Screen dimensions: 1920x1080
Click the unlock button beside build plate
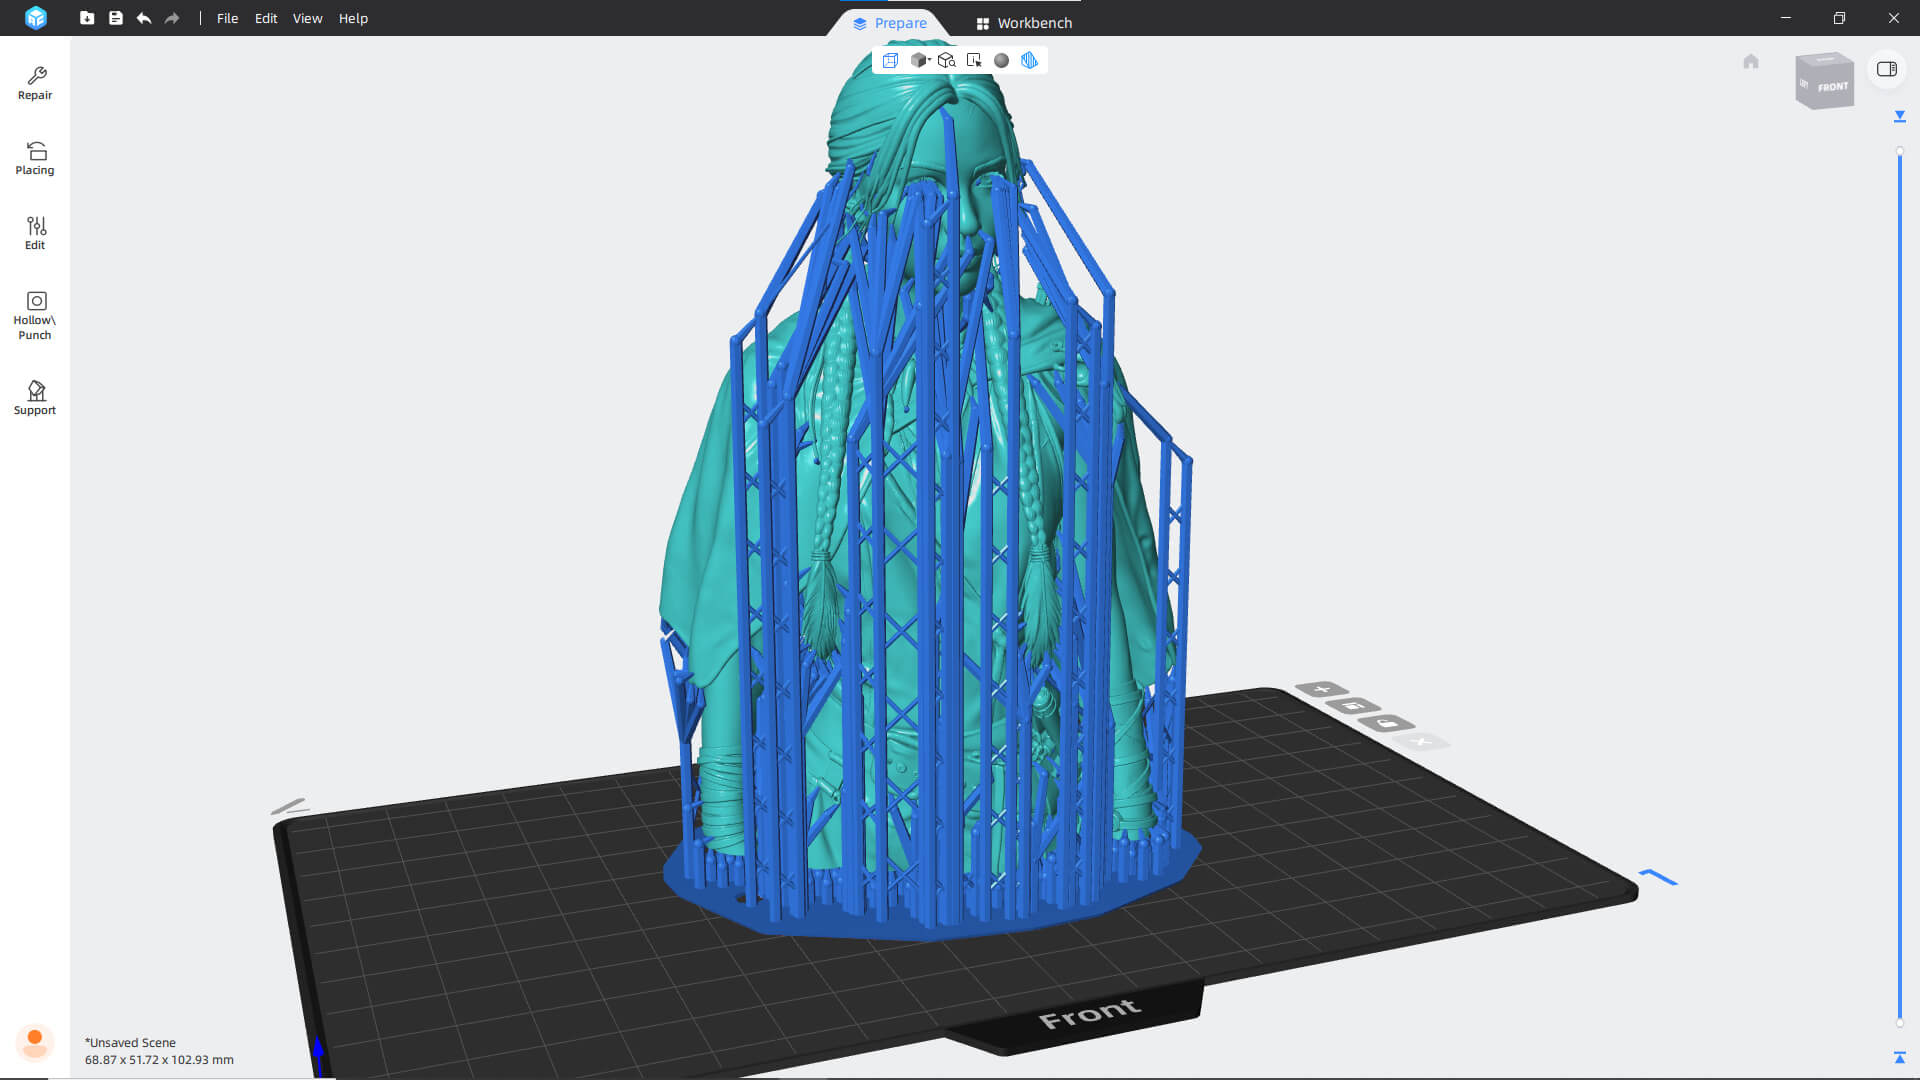(1386, 723)
